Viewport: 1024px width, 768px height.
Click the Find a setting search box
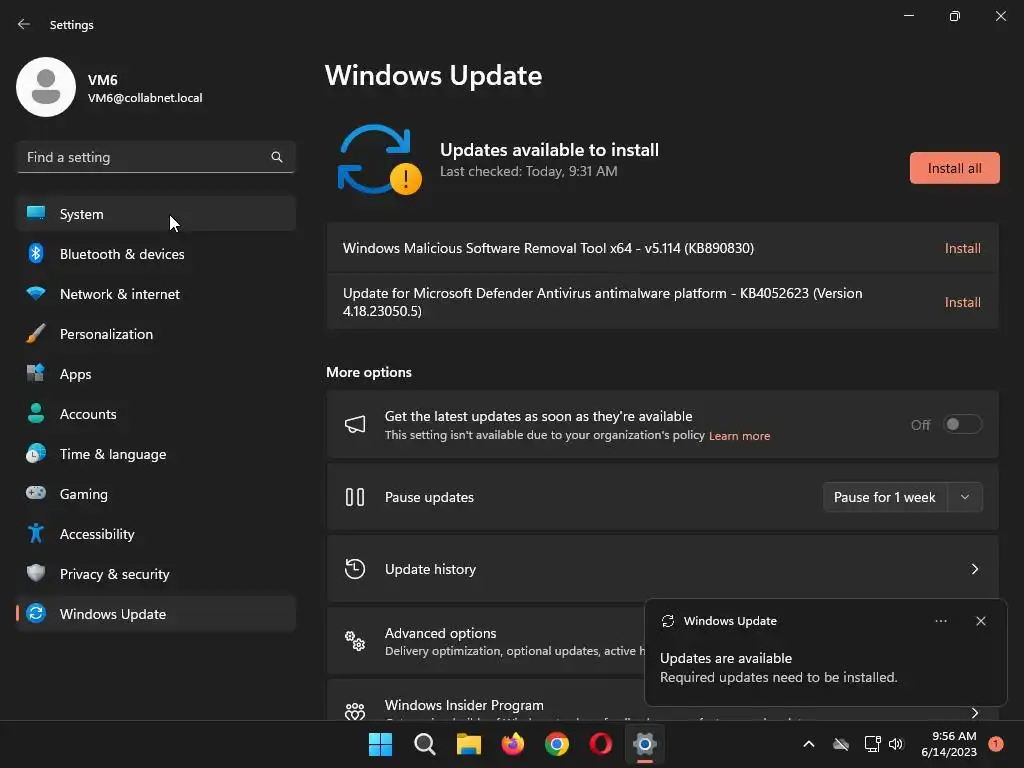[x=156, y=157]
